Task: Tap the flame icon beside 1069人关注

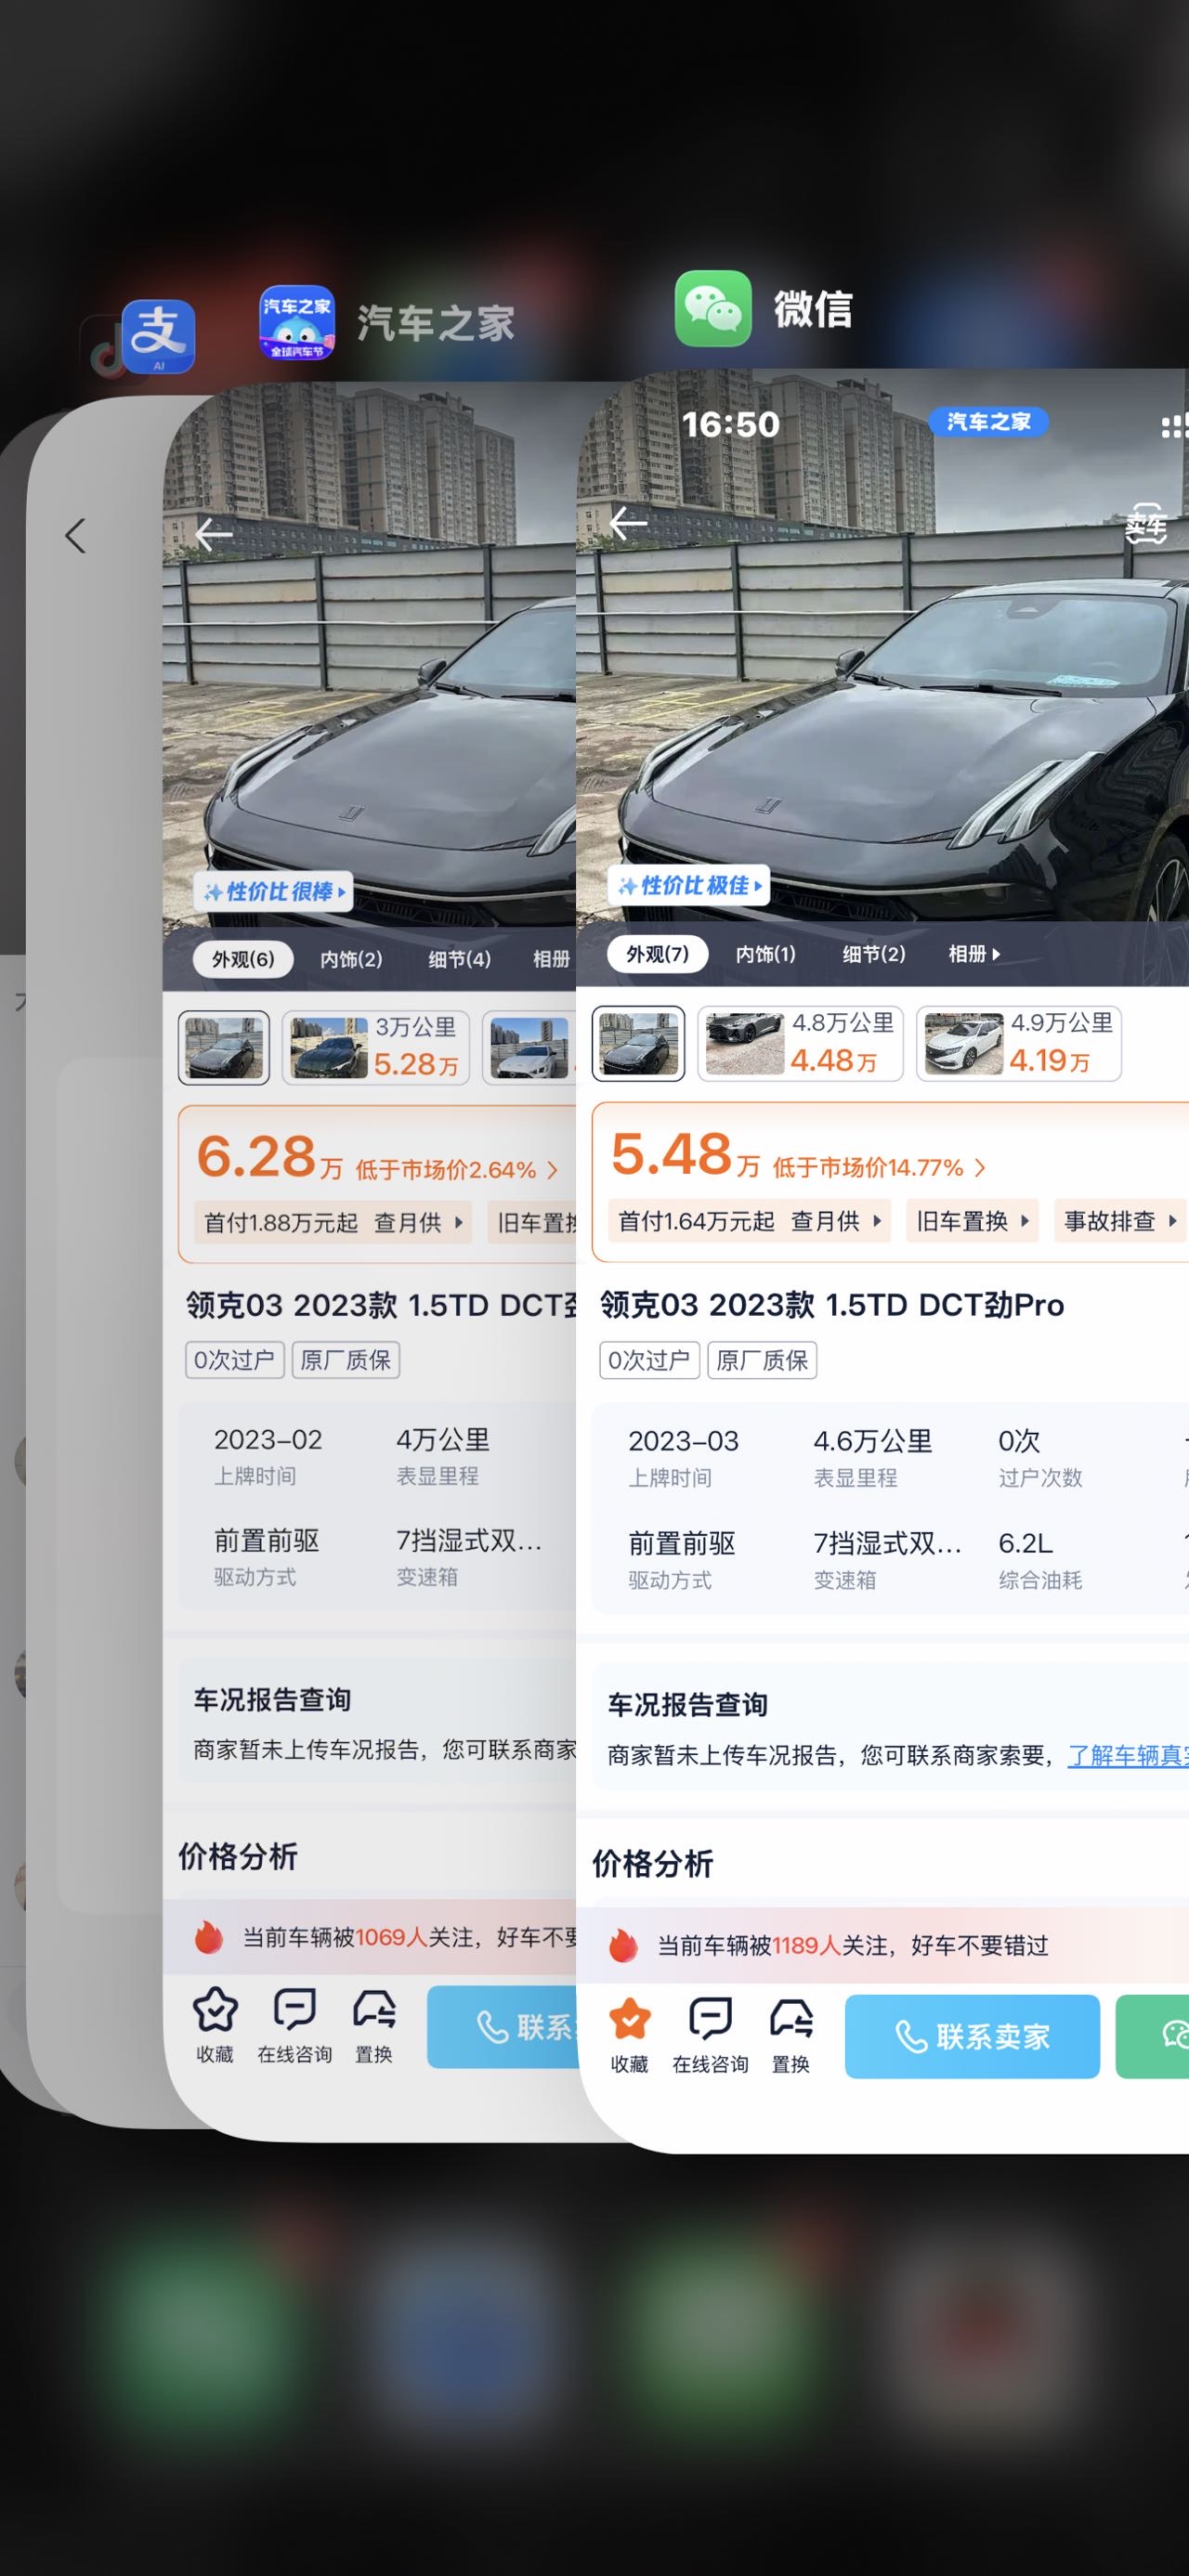Action: coord(209,1937)
